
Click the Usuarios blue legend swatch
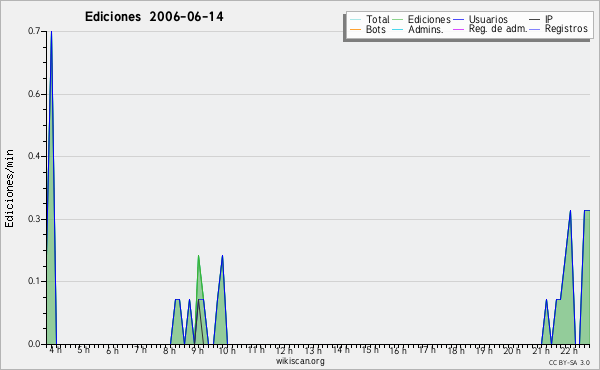pos(458,20)
